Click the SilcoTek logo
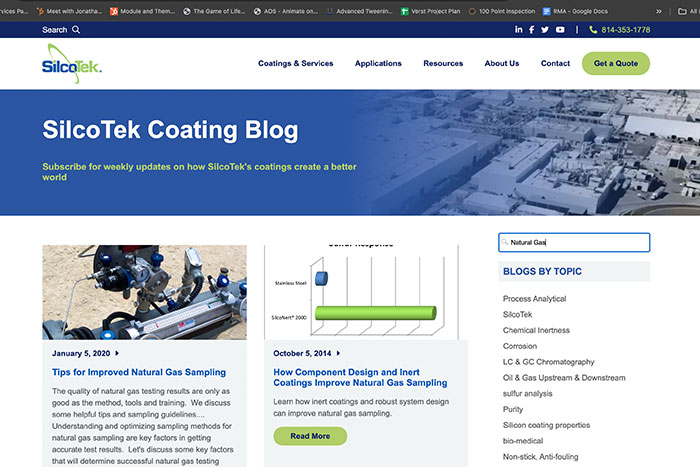Screen dimensions: 700x467 (72, 63)
